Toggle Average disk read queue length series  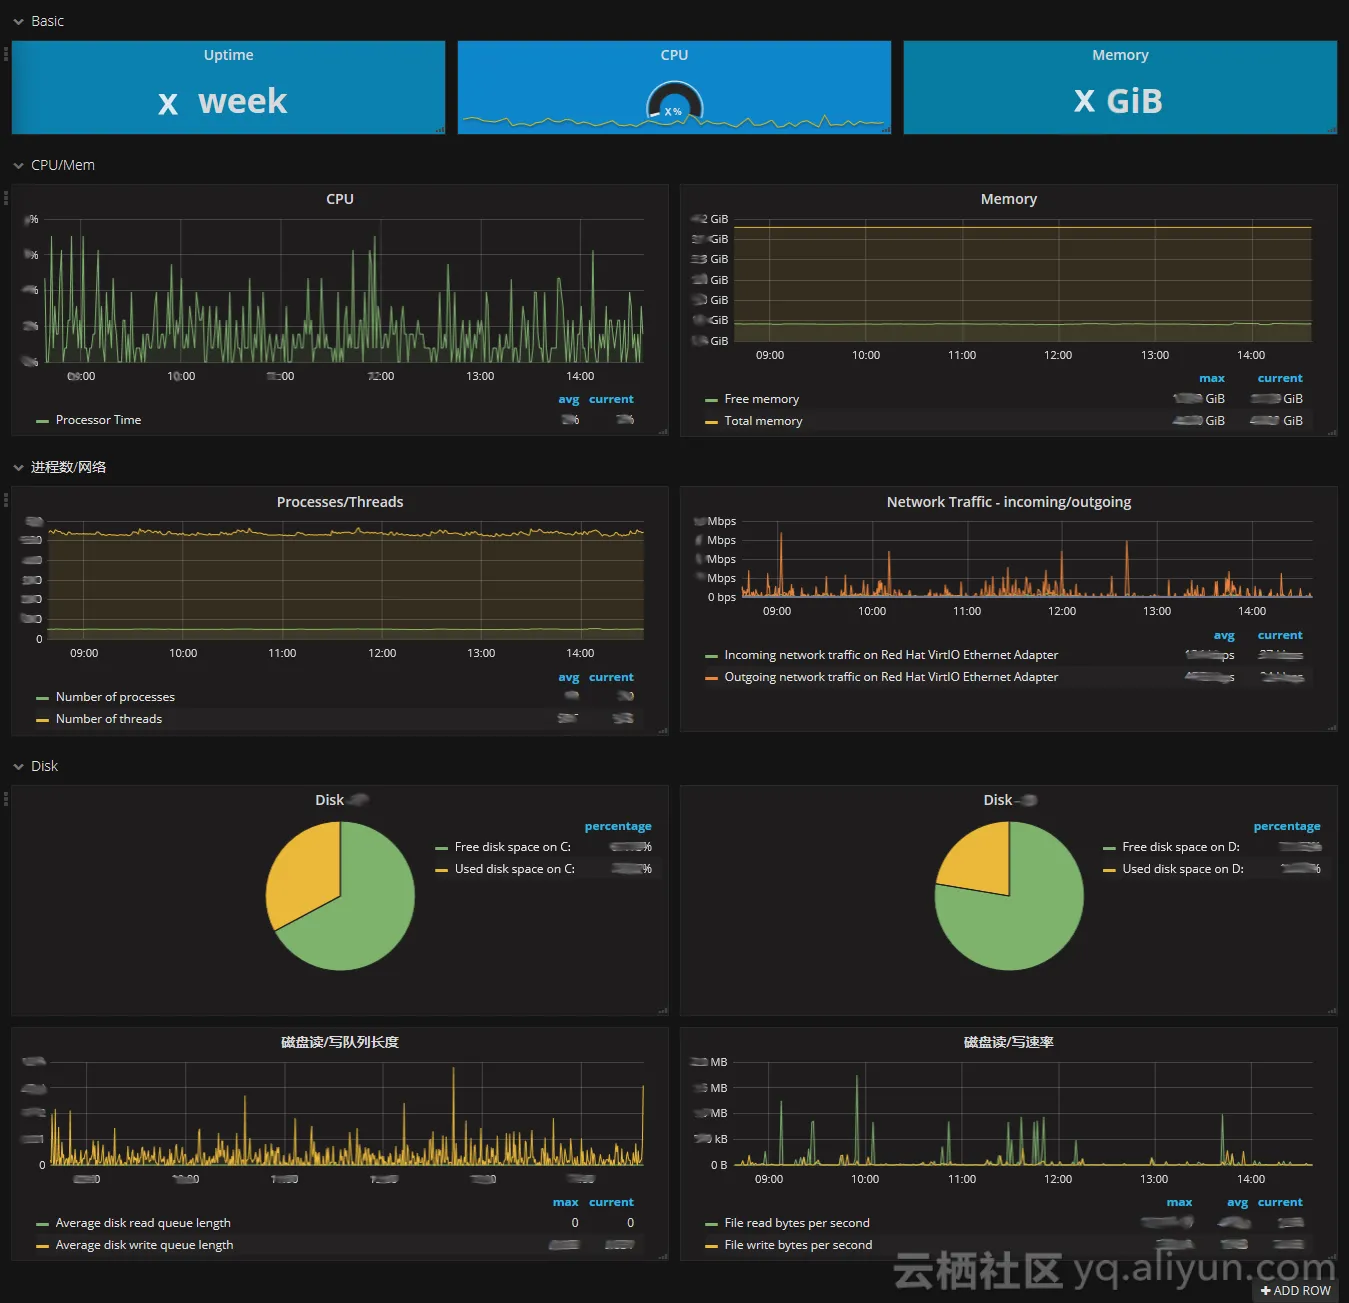(x=143, y=1223)
